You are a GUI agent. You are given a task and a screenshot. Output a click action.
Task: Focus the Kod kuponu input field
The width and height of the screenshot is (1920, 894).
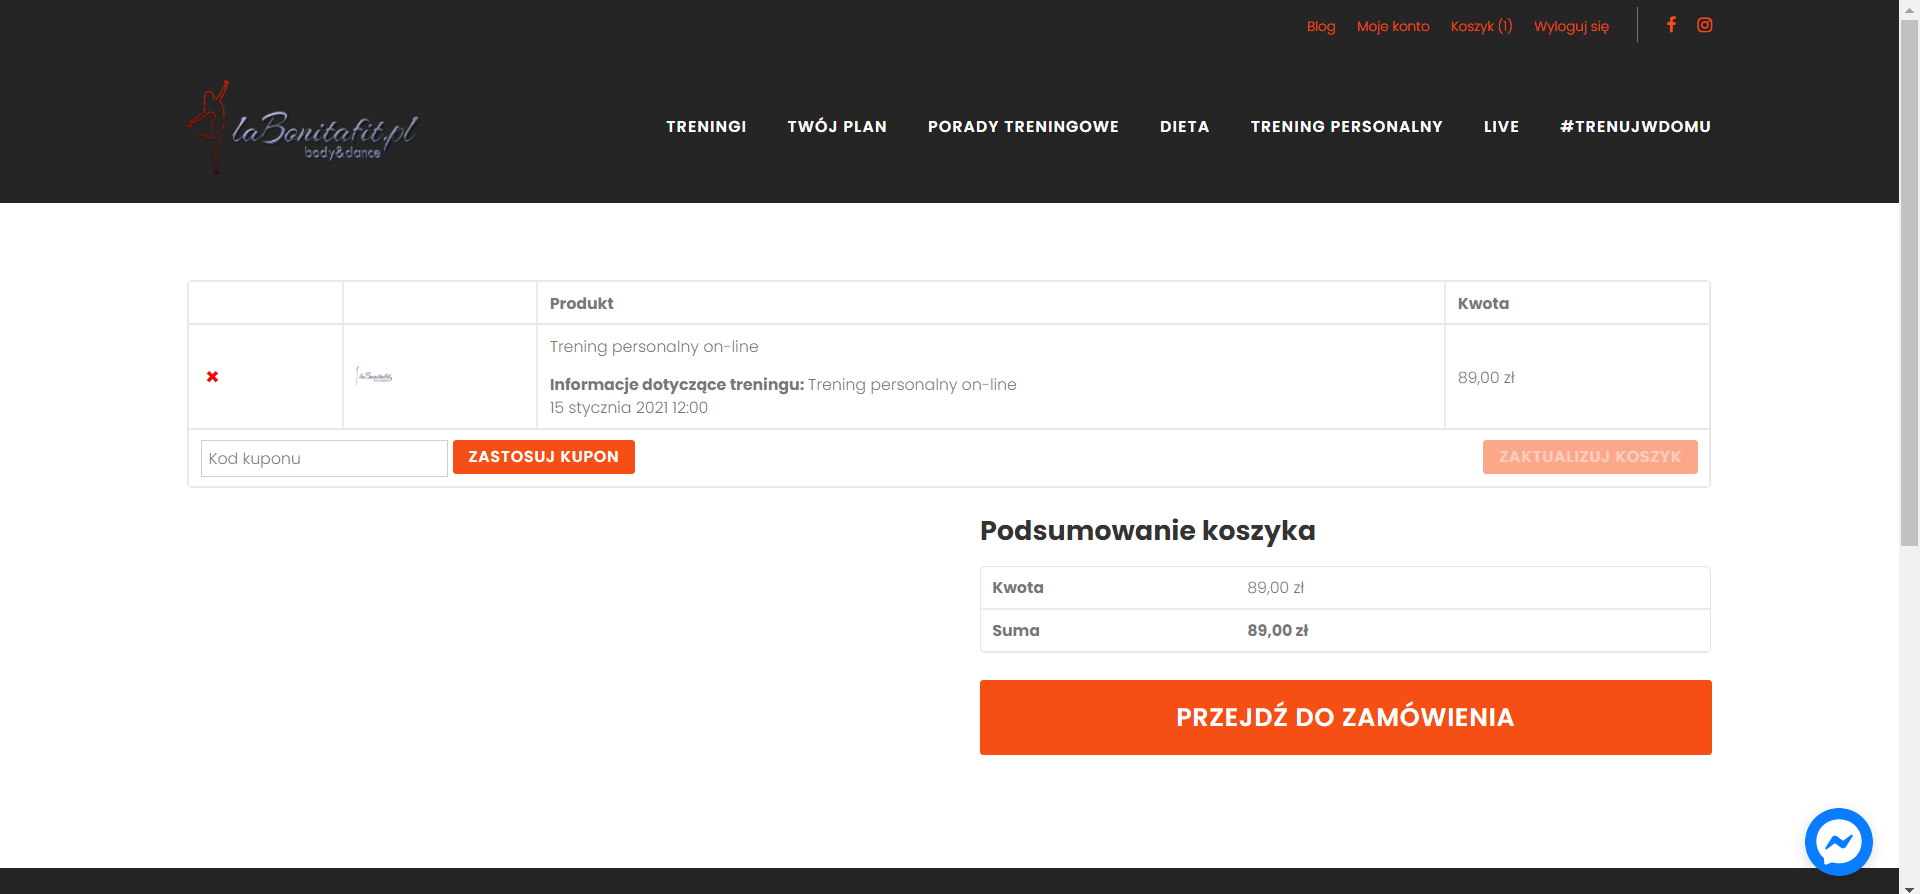(324, 458)
